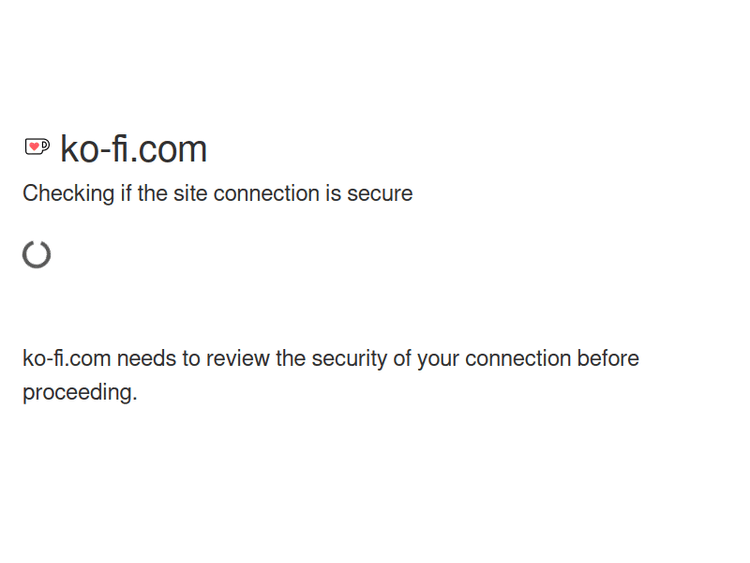Click the red heart inside the cup logo

point(34,147)
